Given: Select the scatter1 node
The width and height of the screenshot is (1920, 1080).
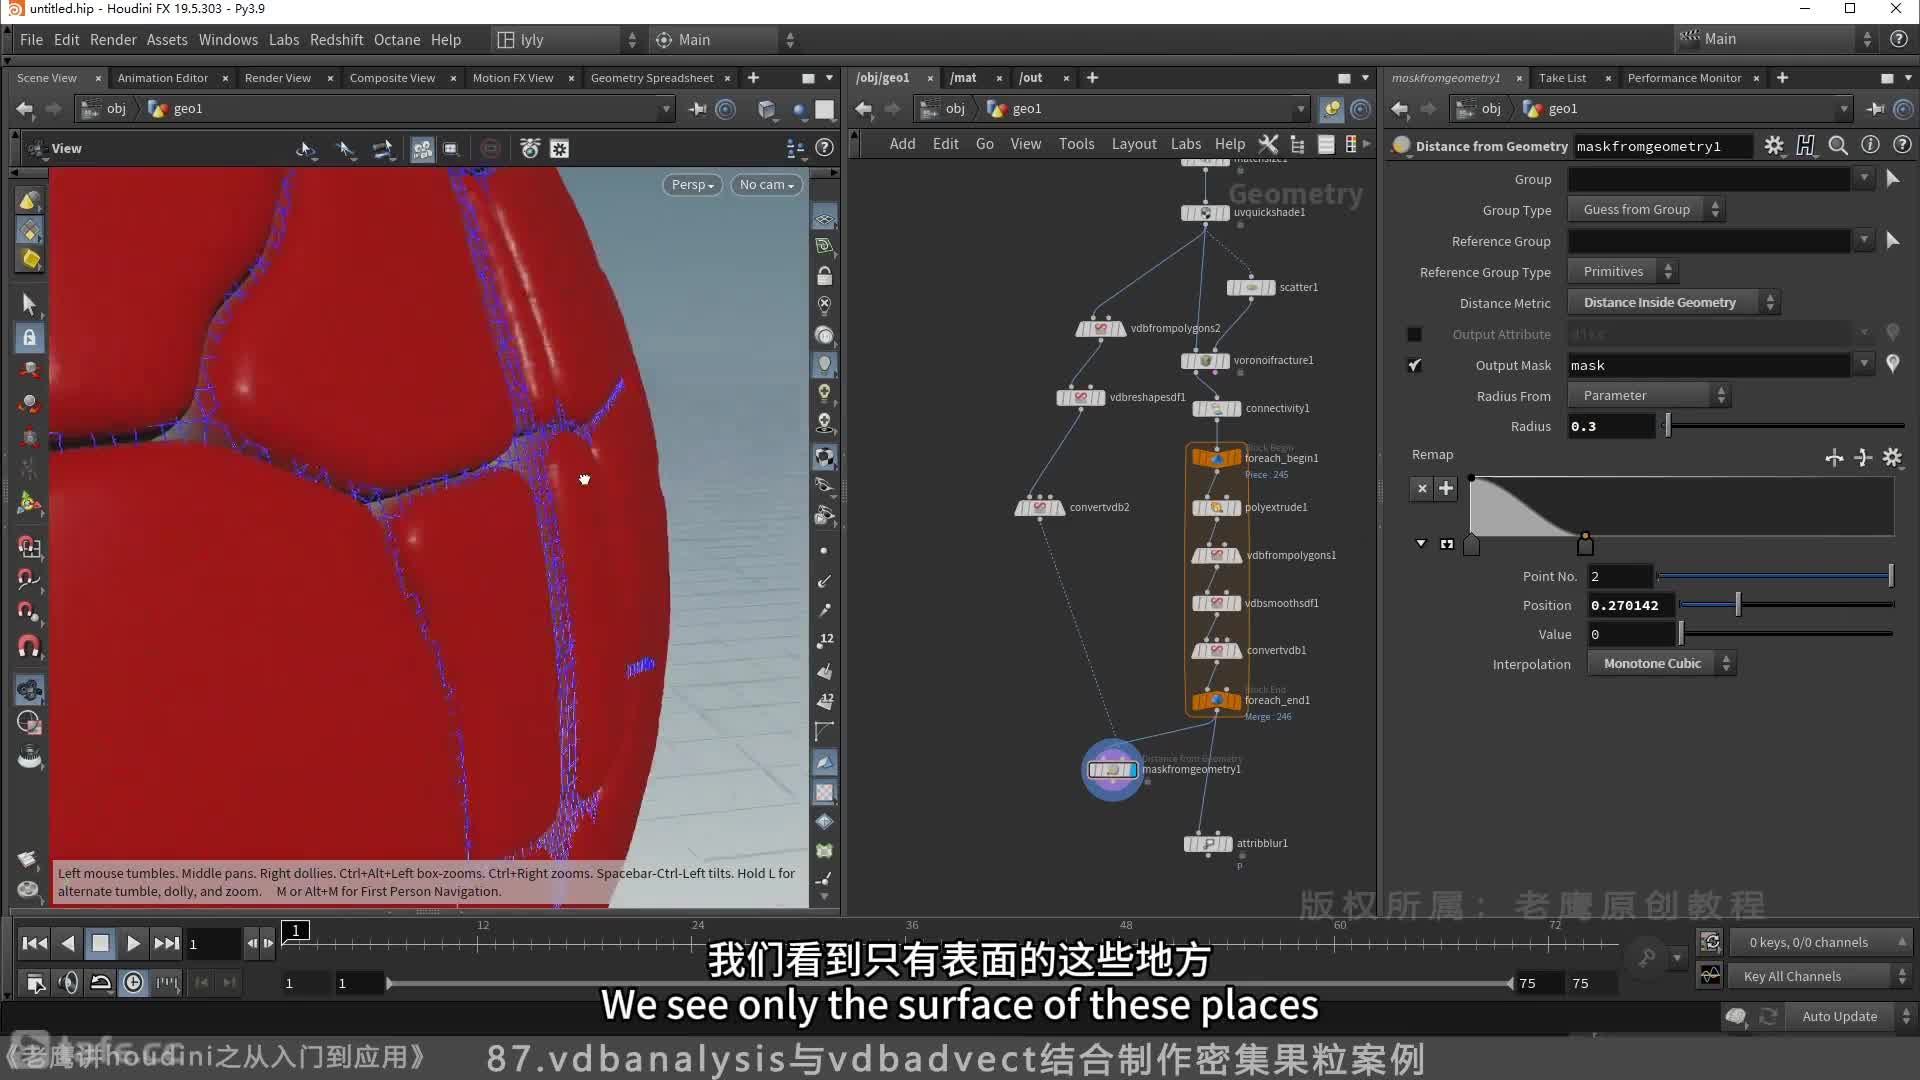Looking at the screenshot, I should click(x=1251, y=287).
